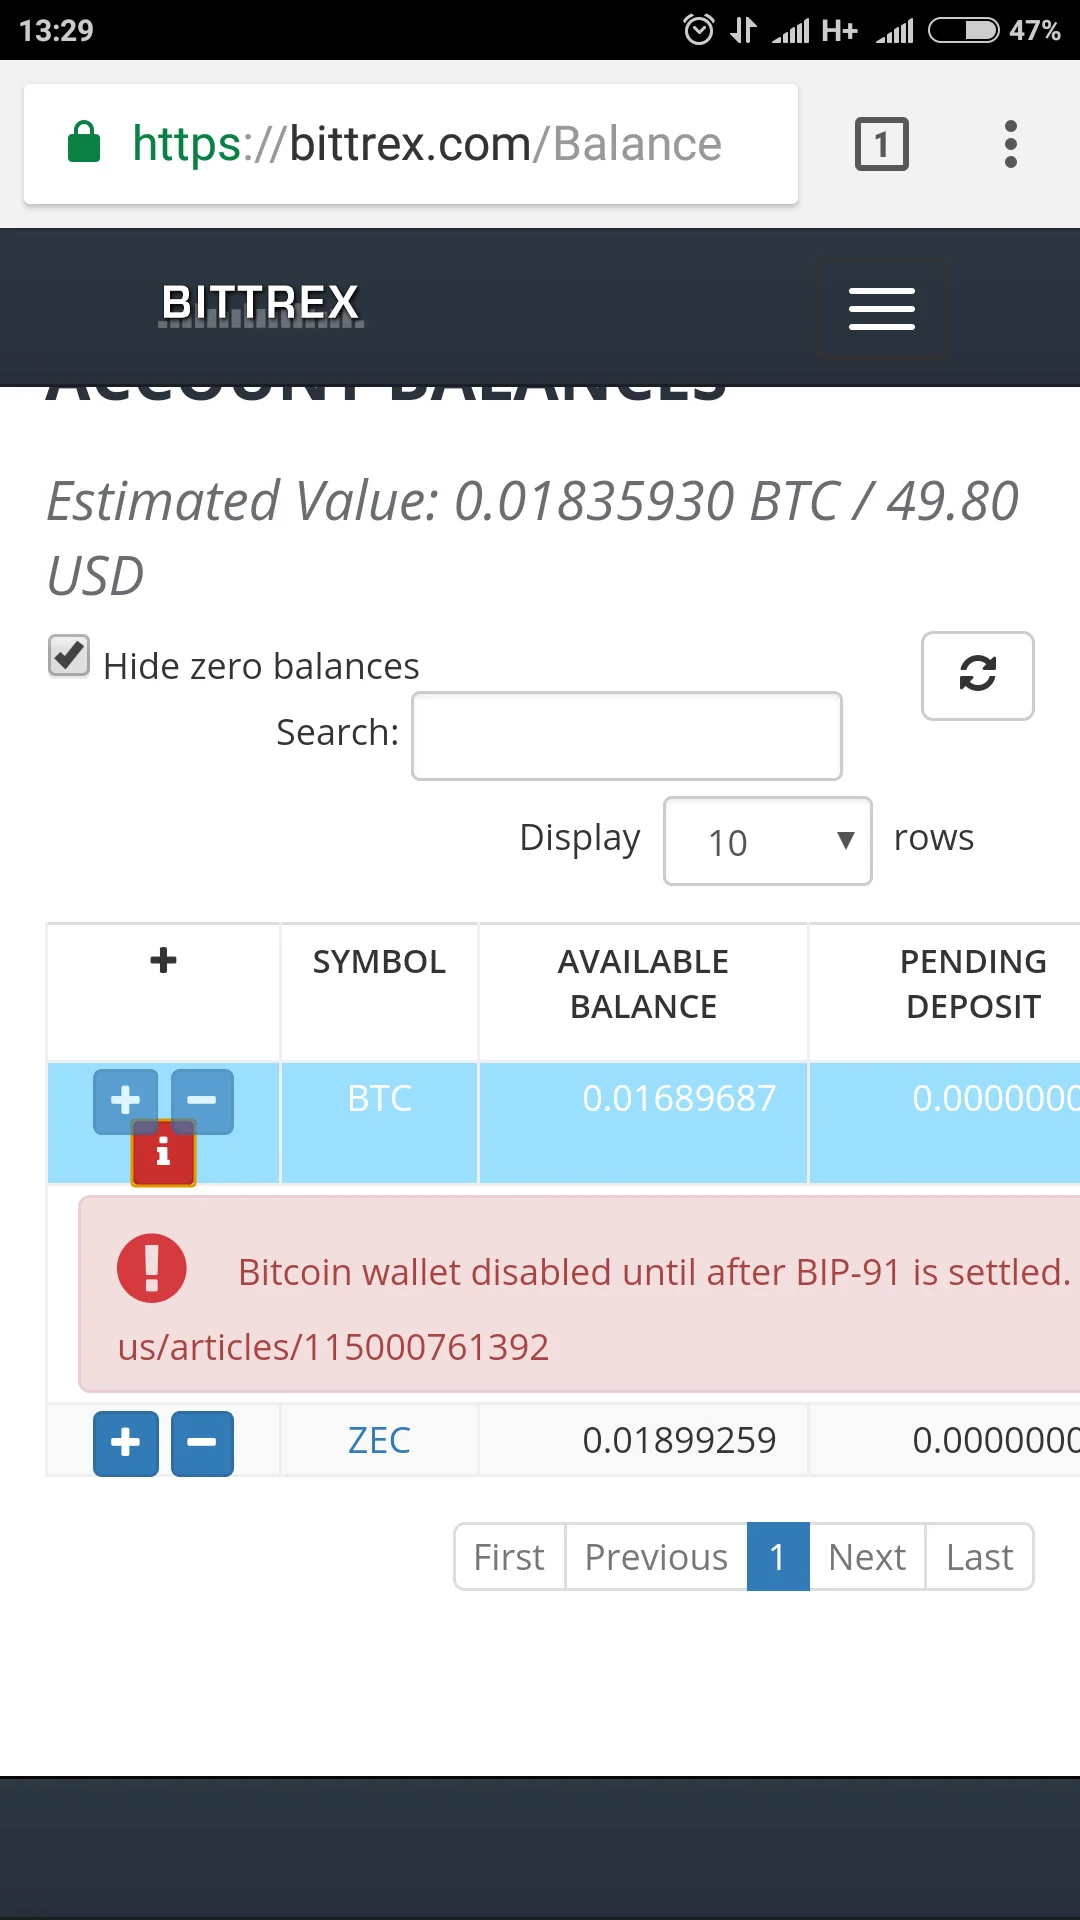Click the BITTREX logo link

[260, 303]
